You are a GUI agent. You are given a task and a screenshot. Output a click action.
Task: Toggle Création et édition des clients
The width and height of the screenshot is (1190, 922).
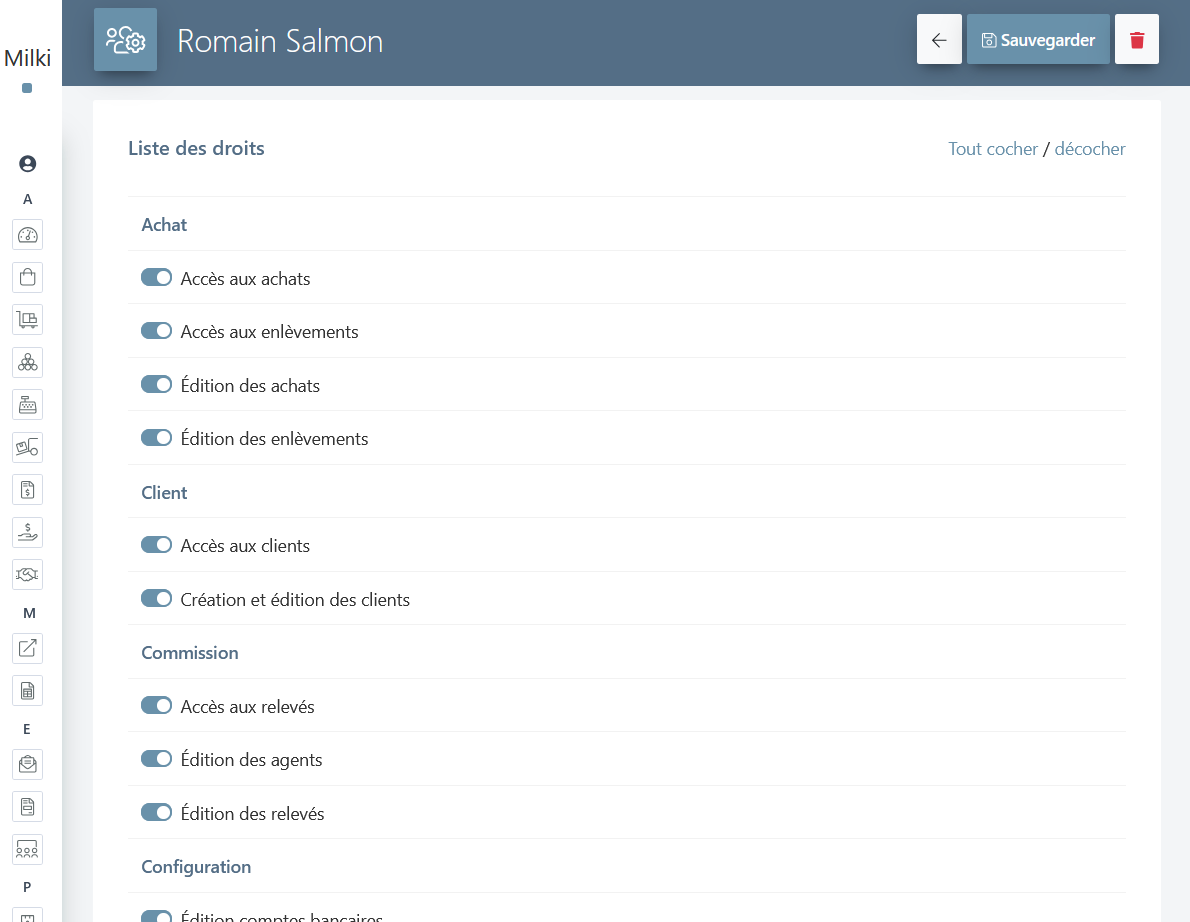pos(156,599)
